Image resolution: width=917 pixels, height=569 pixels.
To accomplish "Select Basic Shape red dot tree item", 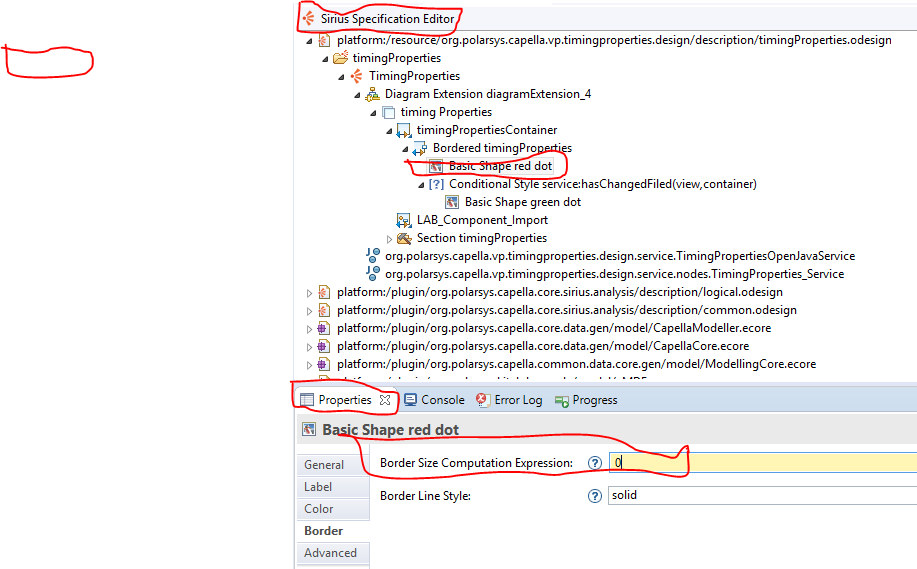I will [499, 166].
